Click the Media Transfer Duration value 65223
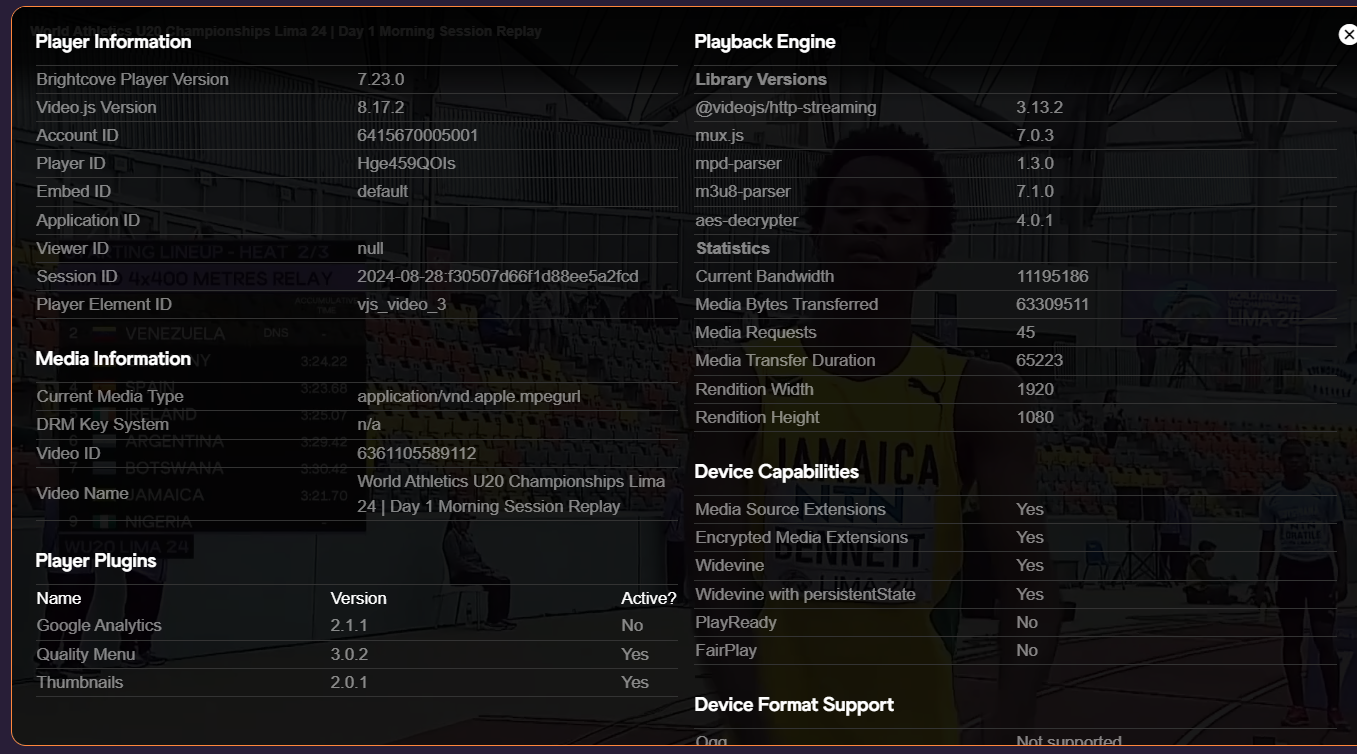This screenshot has width=1357, height=754. pyautogui.click(x=1040, y=360)
